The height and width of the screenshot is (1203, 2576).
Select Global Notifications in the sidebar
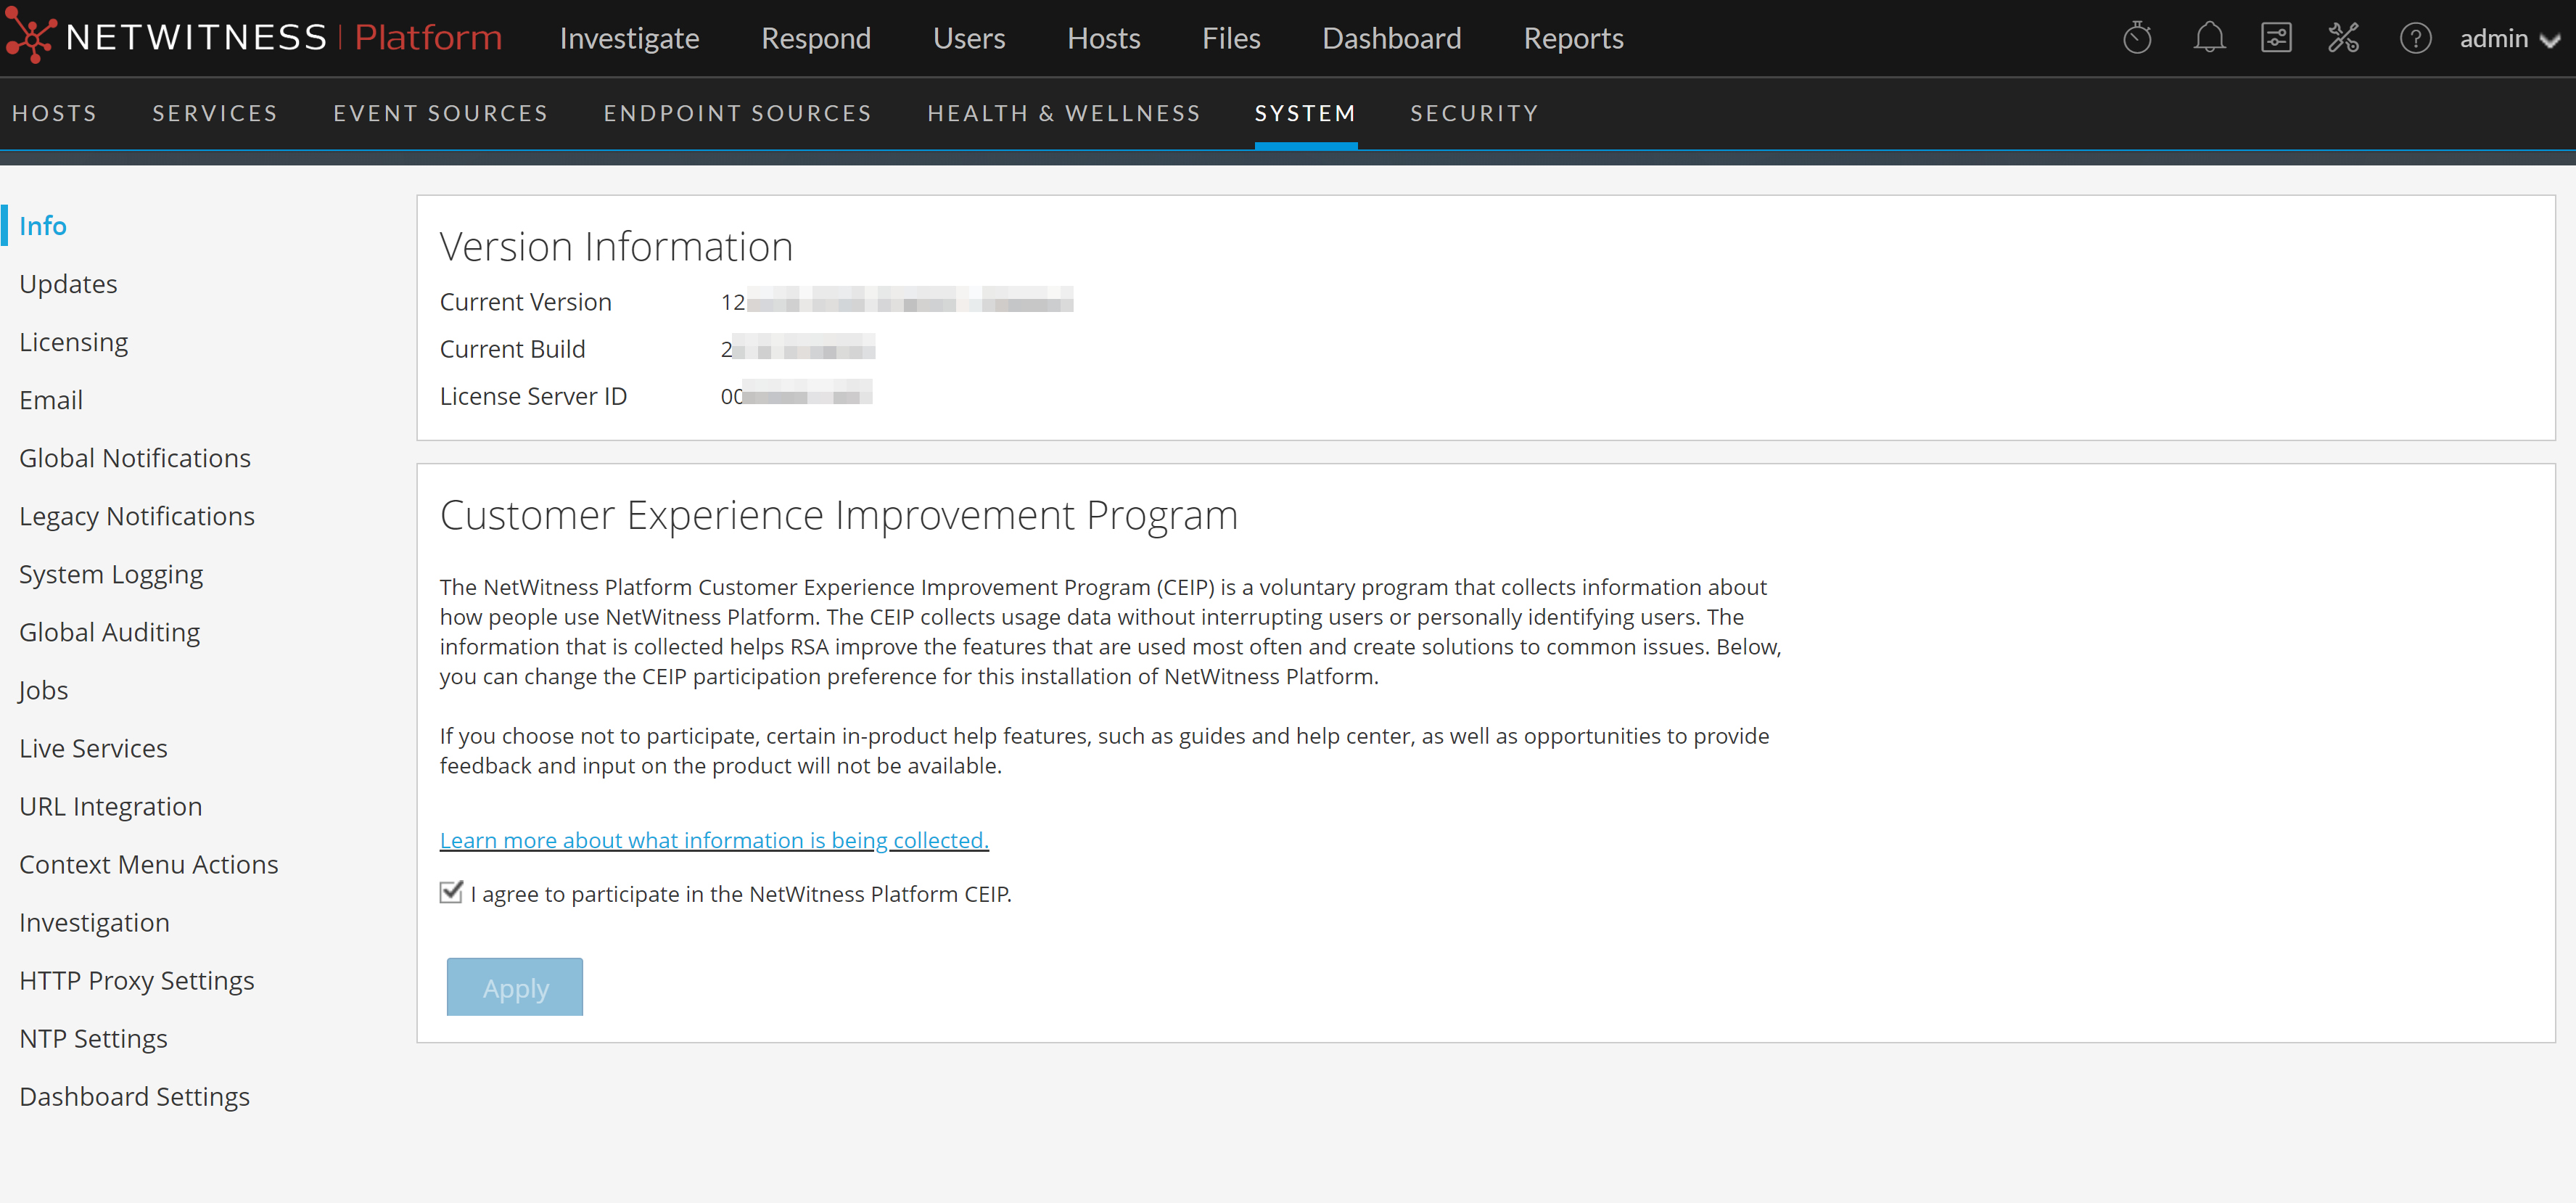pyautogui.click(x=135, y=457)
